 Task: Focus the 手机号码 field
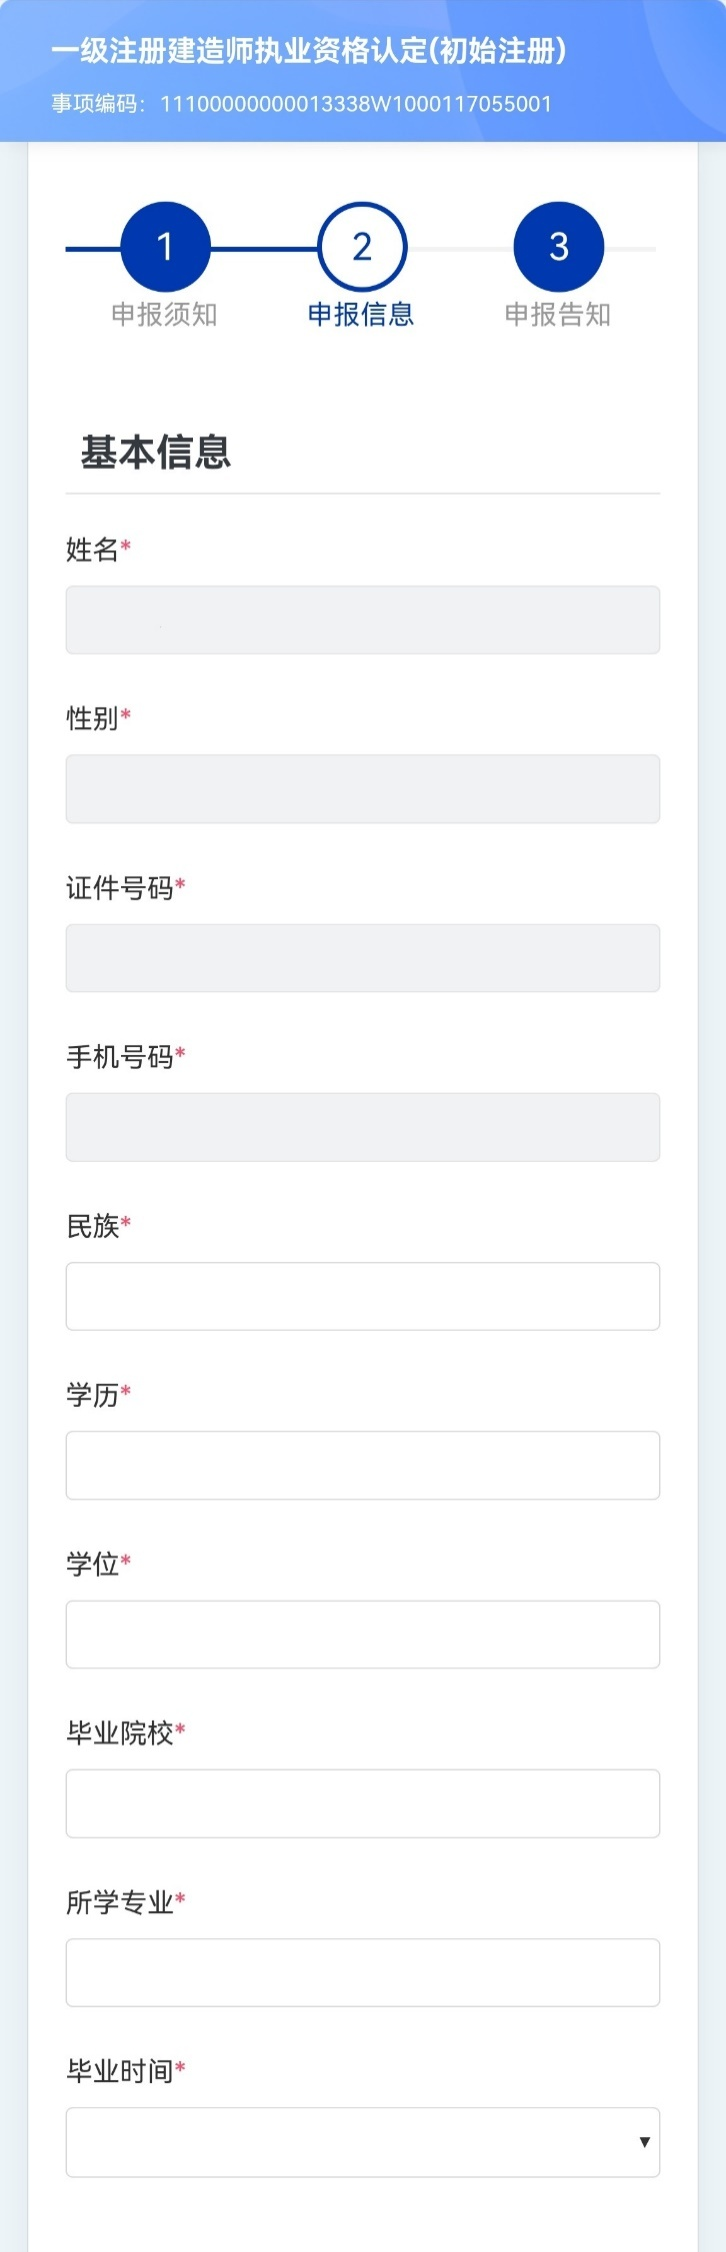(x=362, y=1127)
